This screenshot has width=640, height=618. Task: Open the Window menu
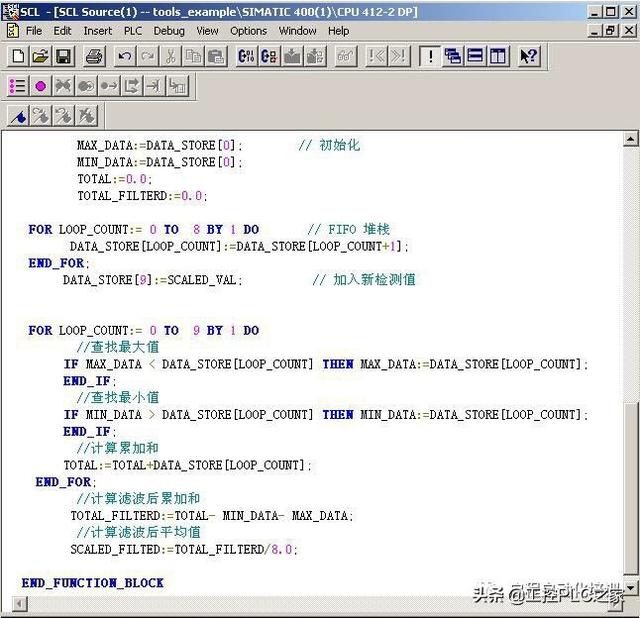297,31
